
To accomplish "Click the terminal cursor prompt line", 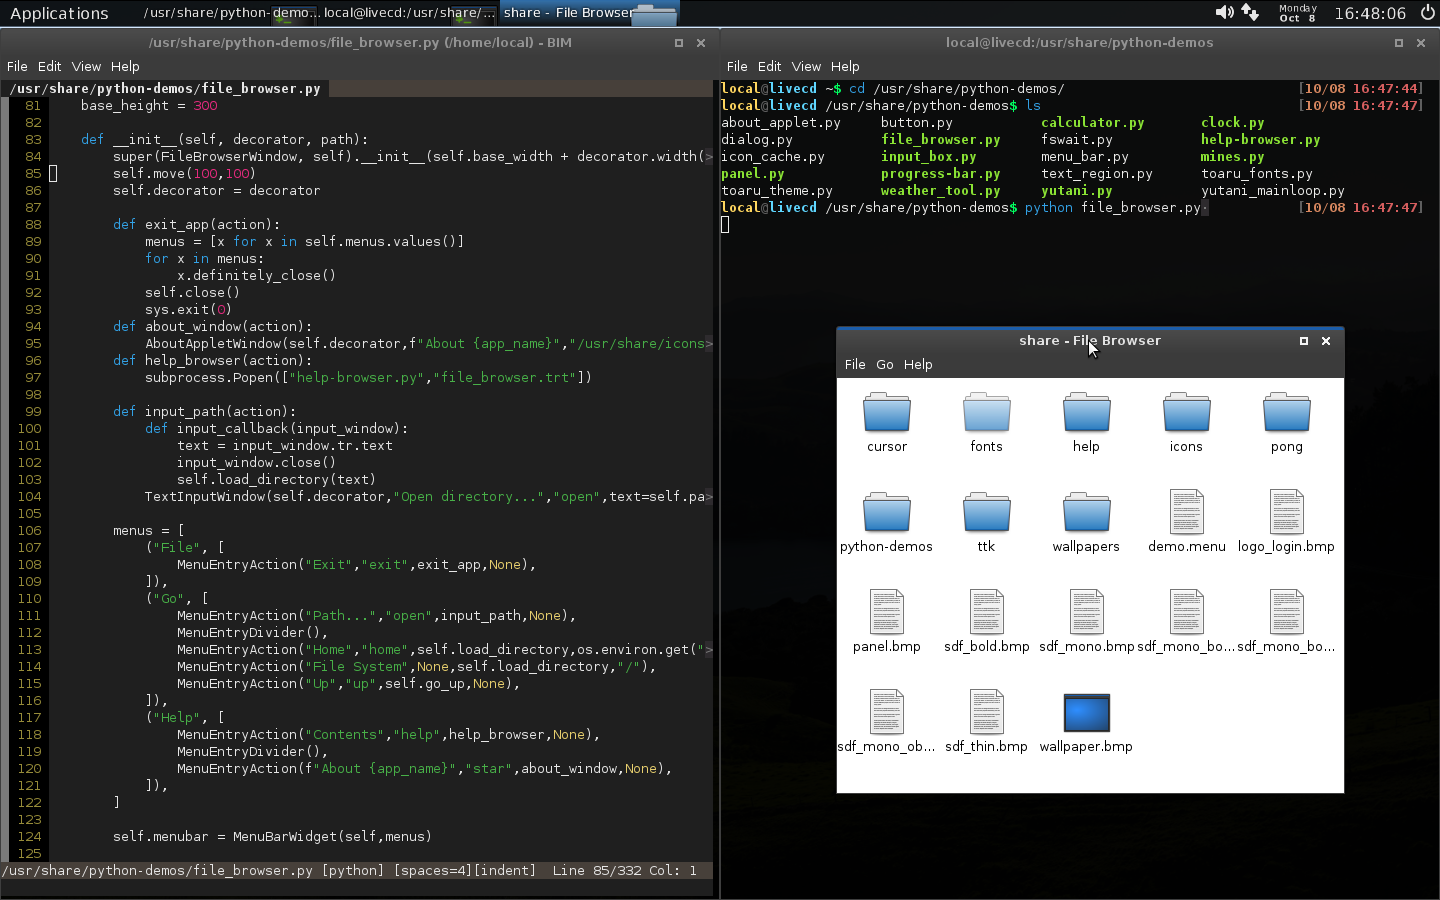I will point(725,224).
